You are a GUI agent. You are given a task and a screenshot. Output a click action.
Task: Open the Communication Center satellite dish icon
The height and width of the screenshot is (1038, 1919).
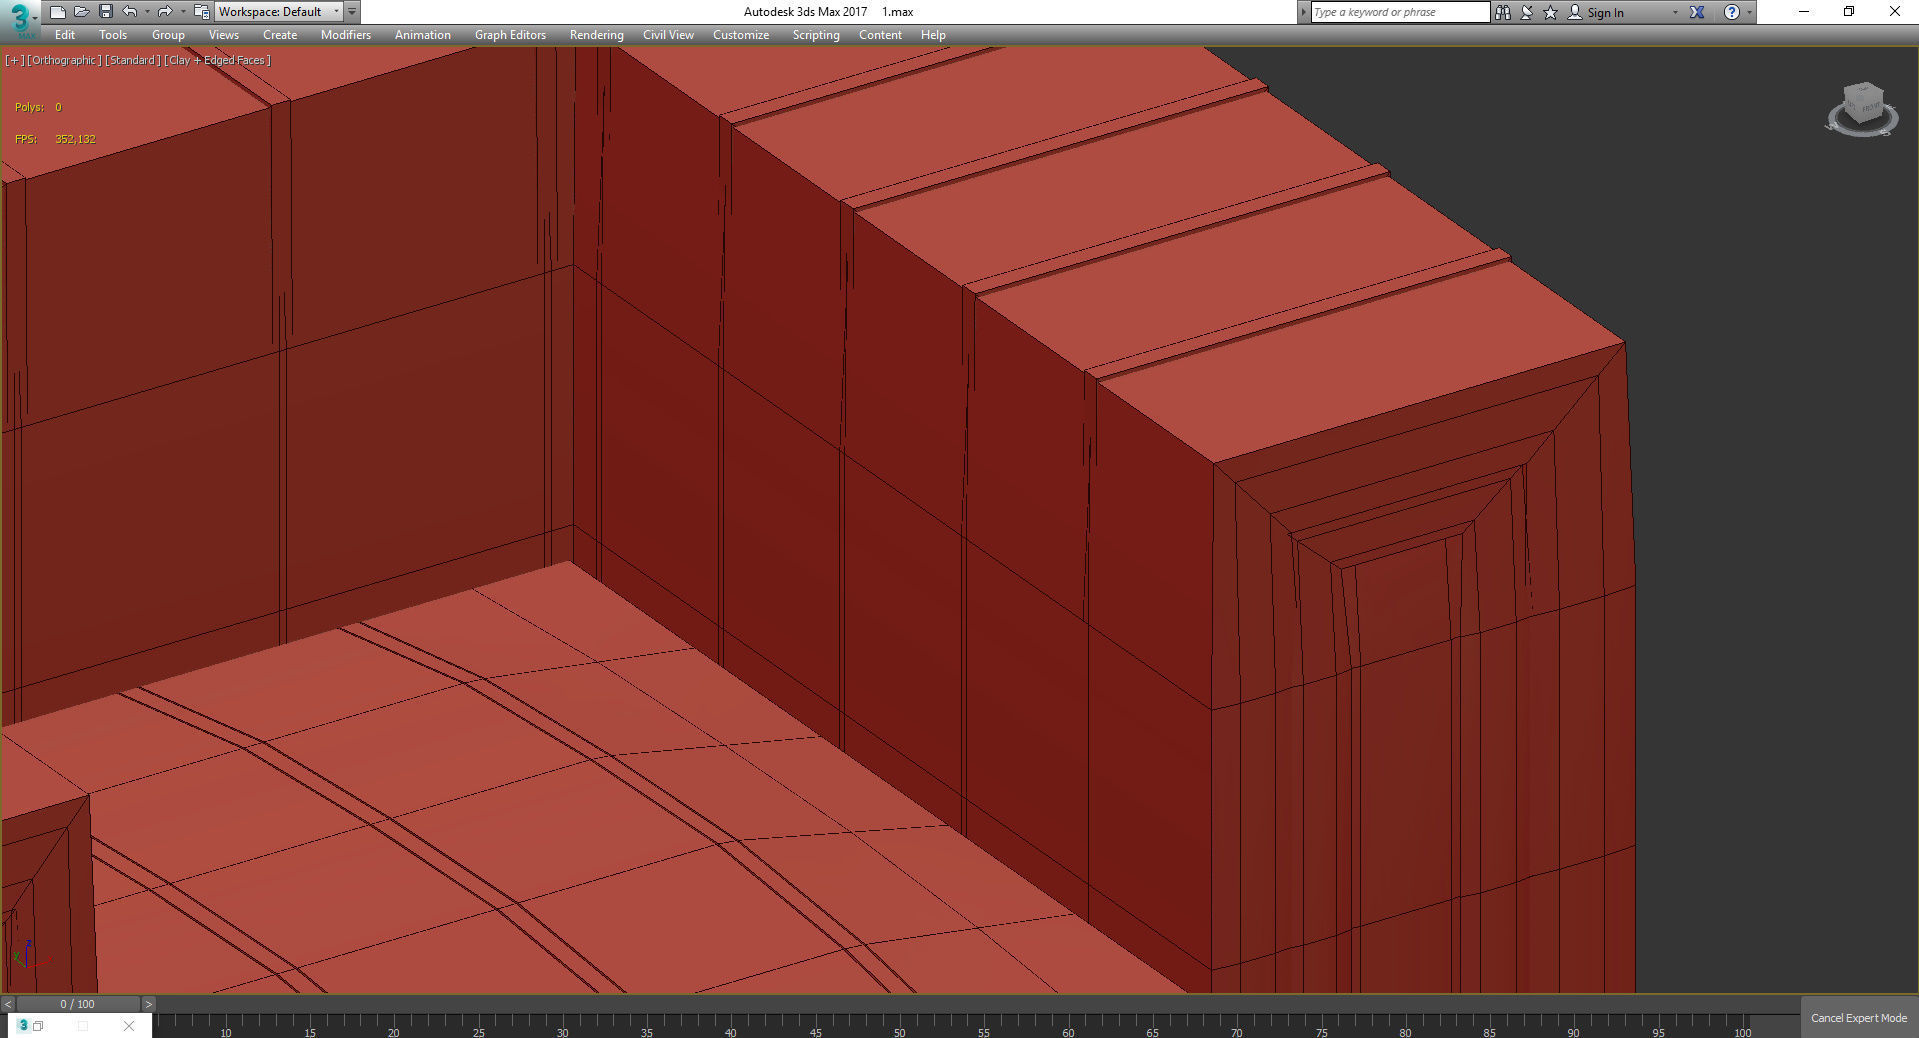point(1527,12)
